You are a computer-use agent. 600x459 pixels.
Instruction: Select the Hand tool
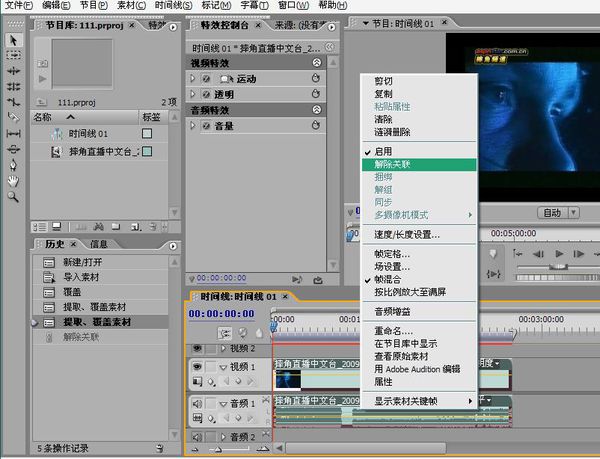[x=14, y=180]
